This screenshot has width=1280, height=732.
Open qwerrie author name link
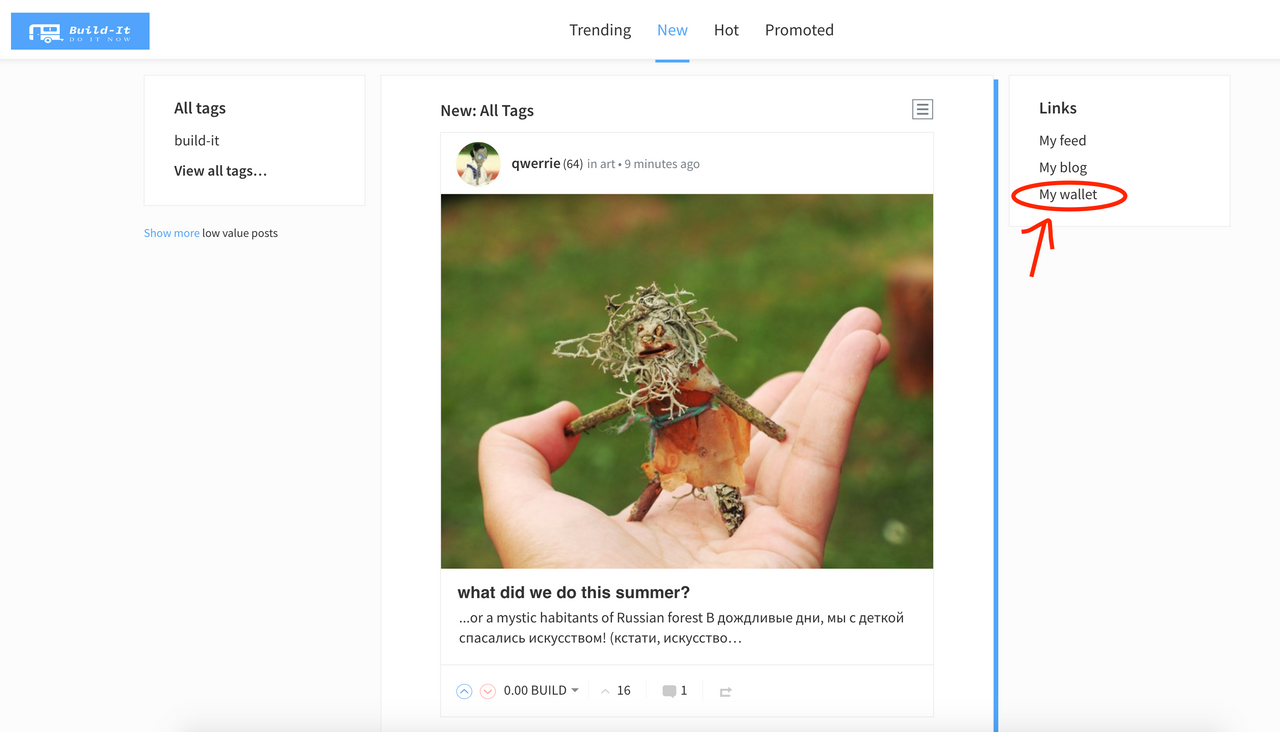tap(535, 163)
